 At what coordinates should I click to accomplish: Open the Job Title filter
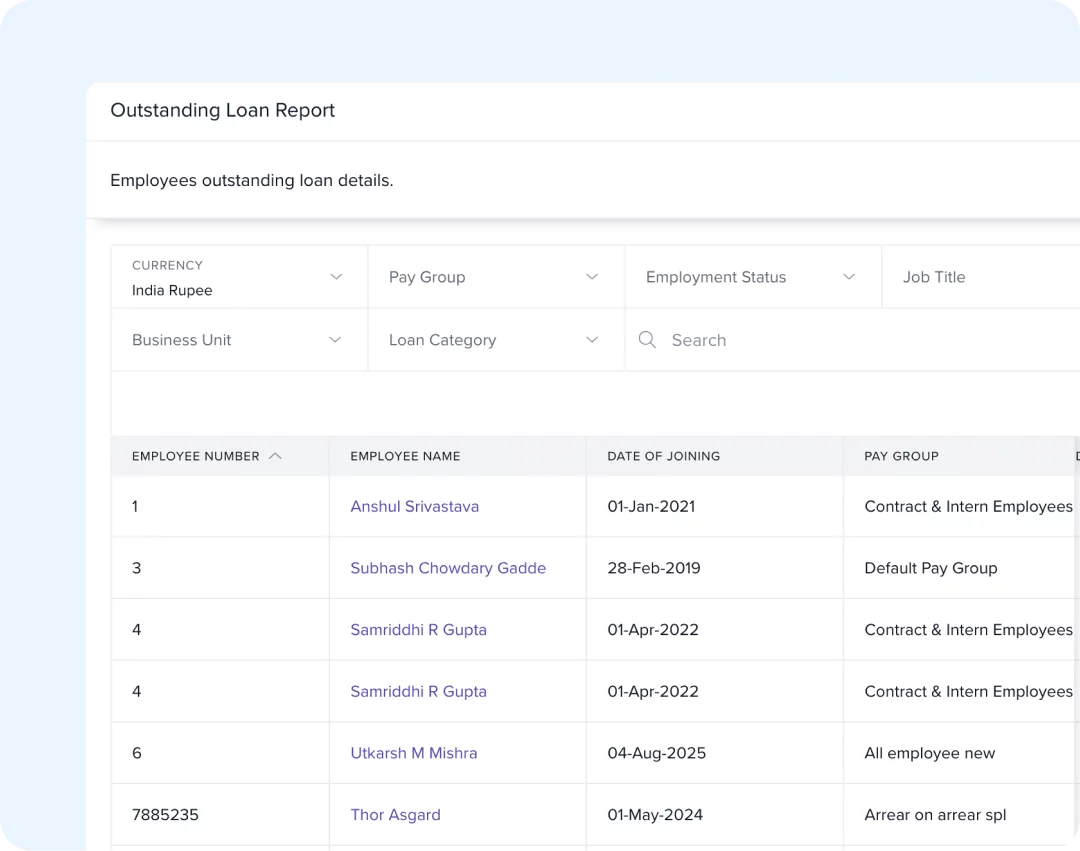point(981,277)
